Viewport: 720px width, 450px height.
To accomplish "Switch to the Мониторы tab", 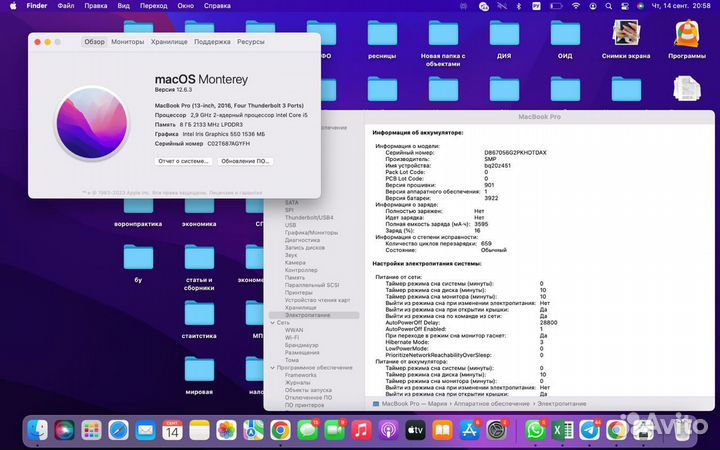I will (128, 42).
